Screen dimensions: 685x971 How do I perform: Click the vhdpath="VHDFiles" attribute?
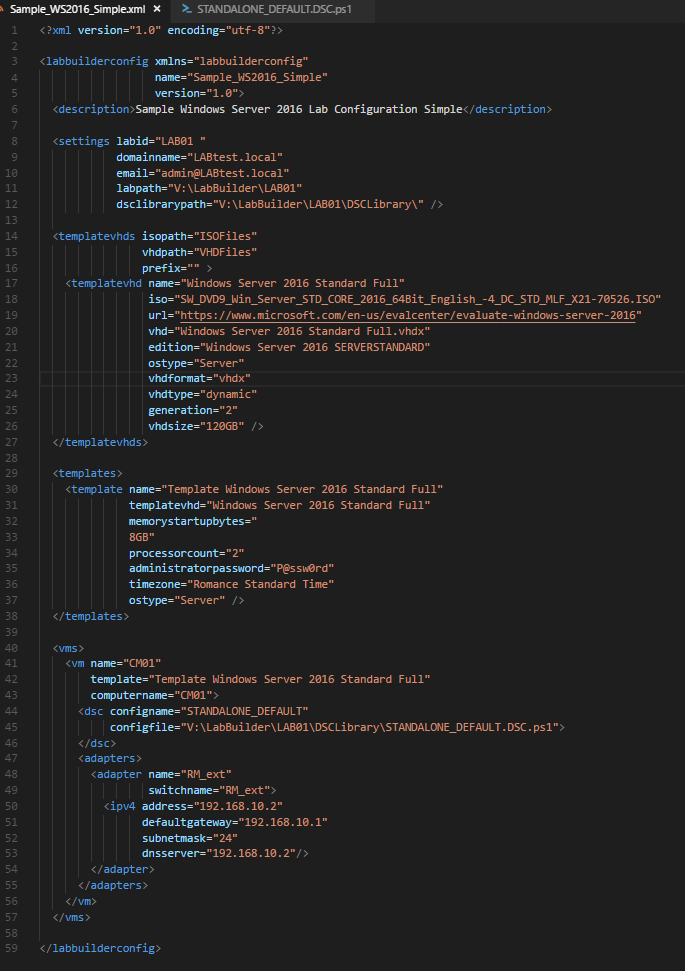pyautogui.click(x=199, y=253)
